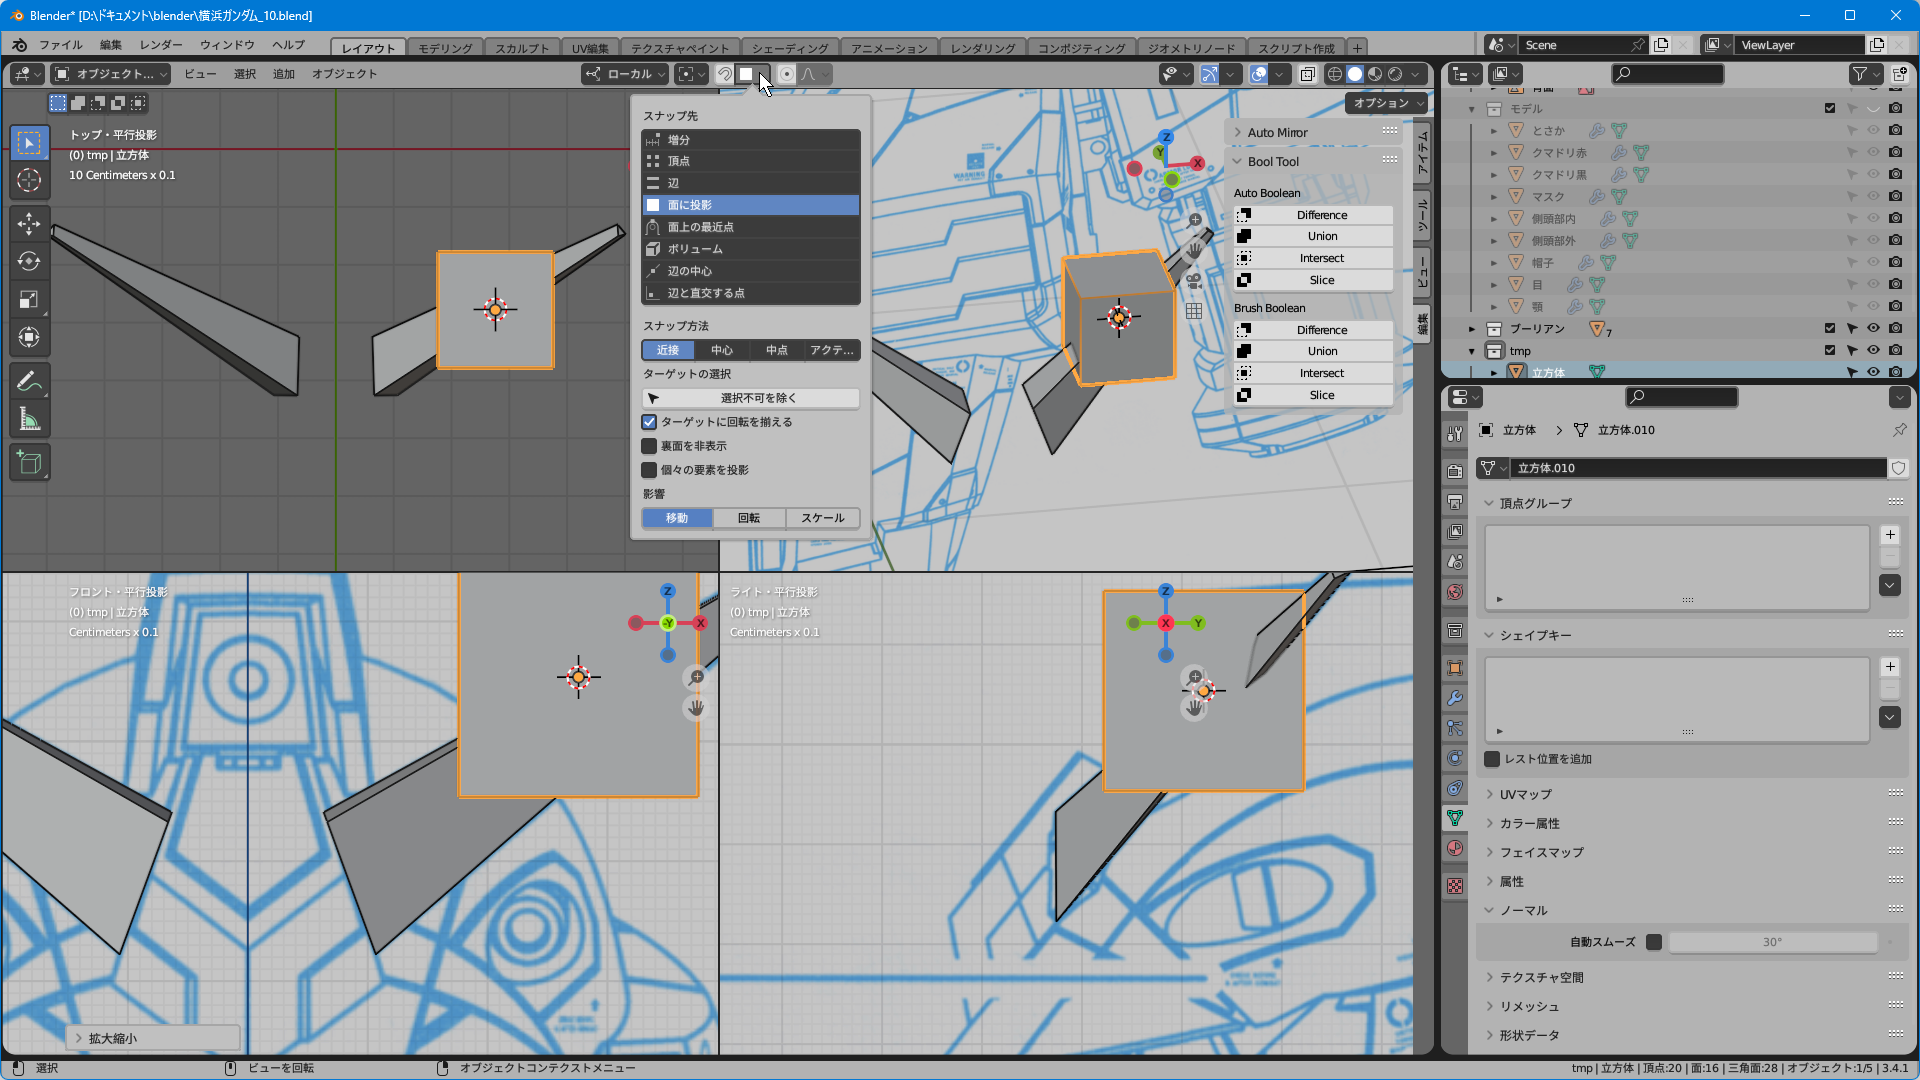Adjust the 自動スムーズ 30° angle slider
Screen dimensions: 1920x1080
tap(1771, 942)
